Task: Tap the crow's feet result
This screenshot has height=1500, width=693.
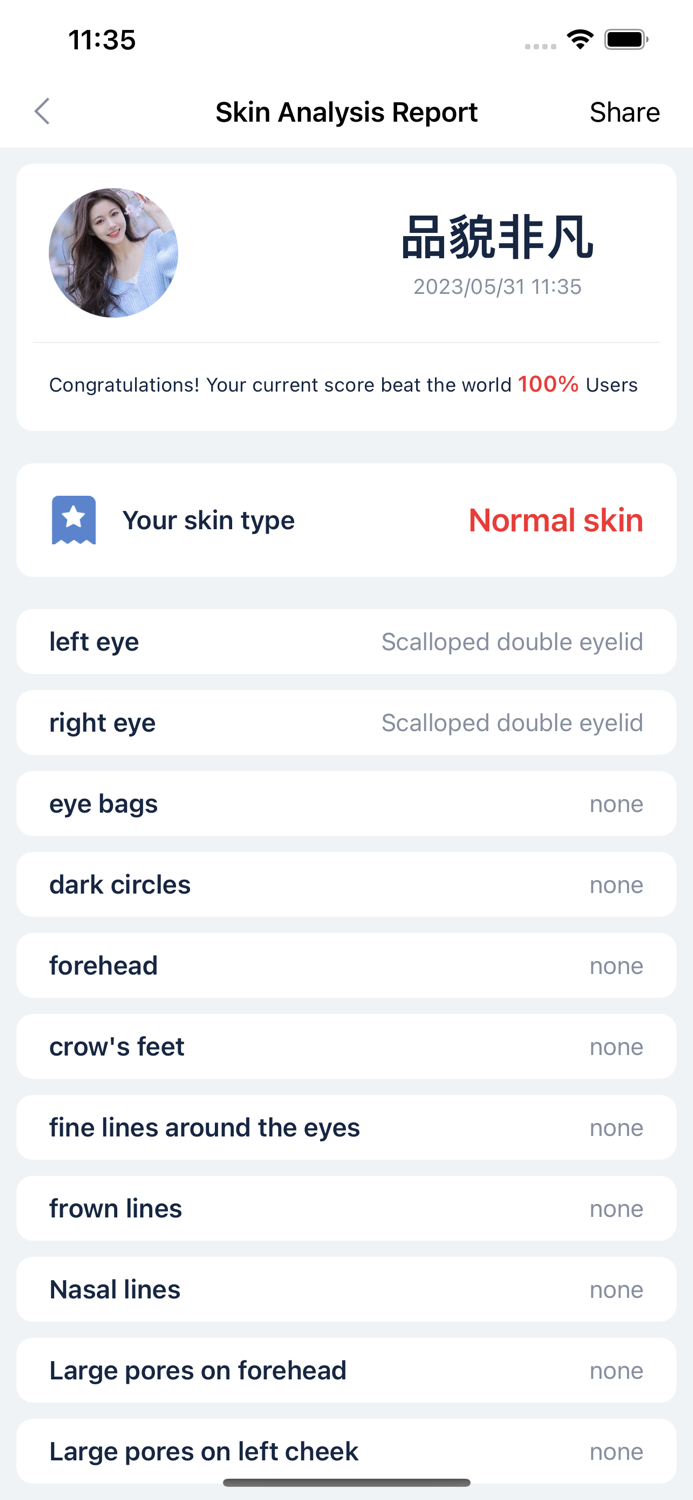Action: (346, 1046)
